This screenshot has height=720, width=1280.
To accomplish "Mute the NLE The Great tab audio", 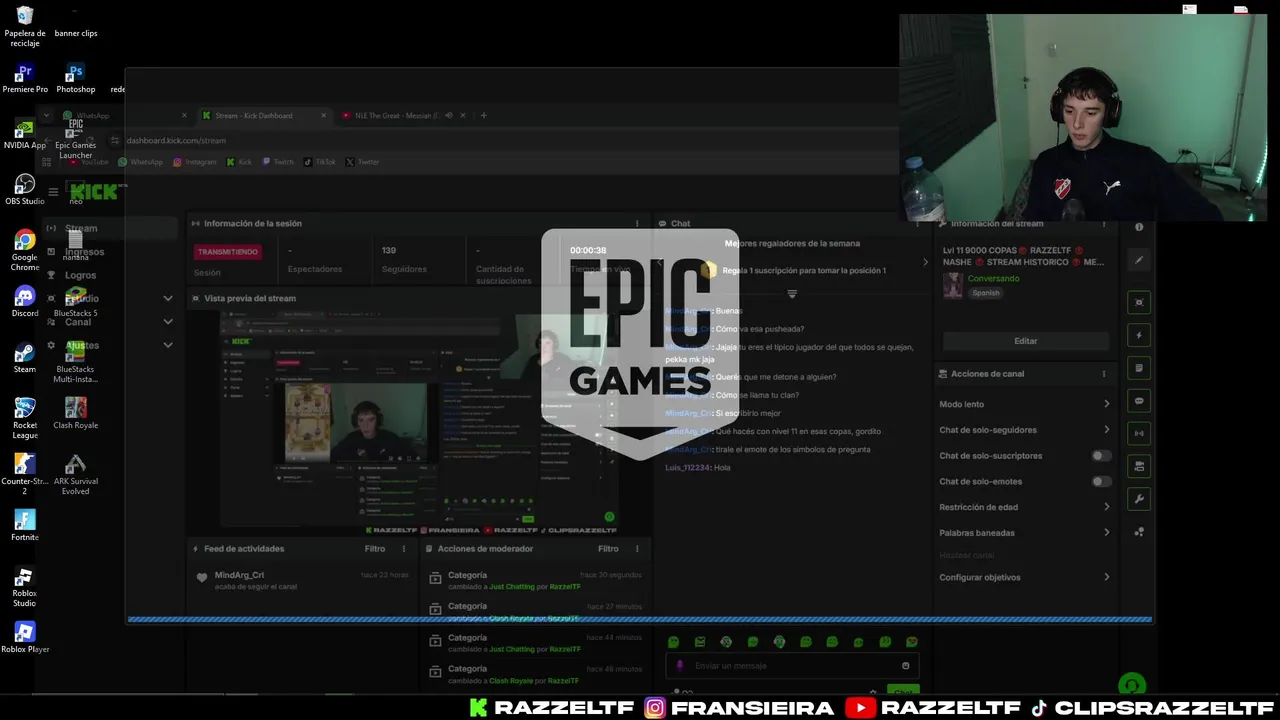I will click(x=449, y=115).
